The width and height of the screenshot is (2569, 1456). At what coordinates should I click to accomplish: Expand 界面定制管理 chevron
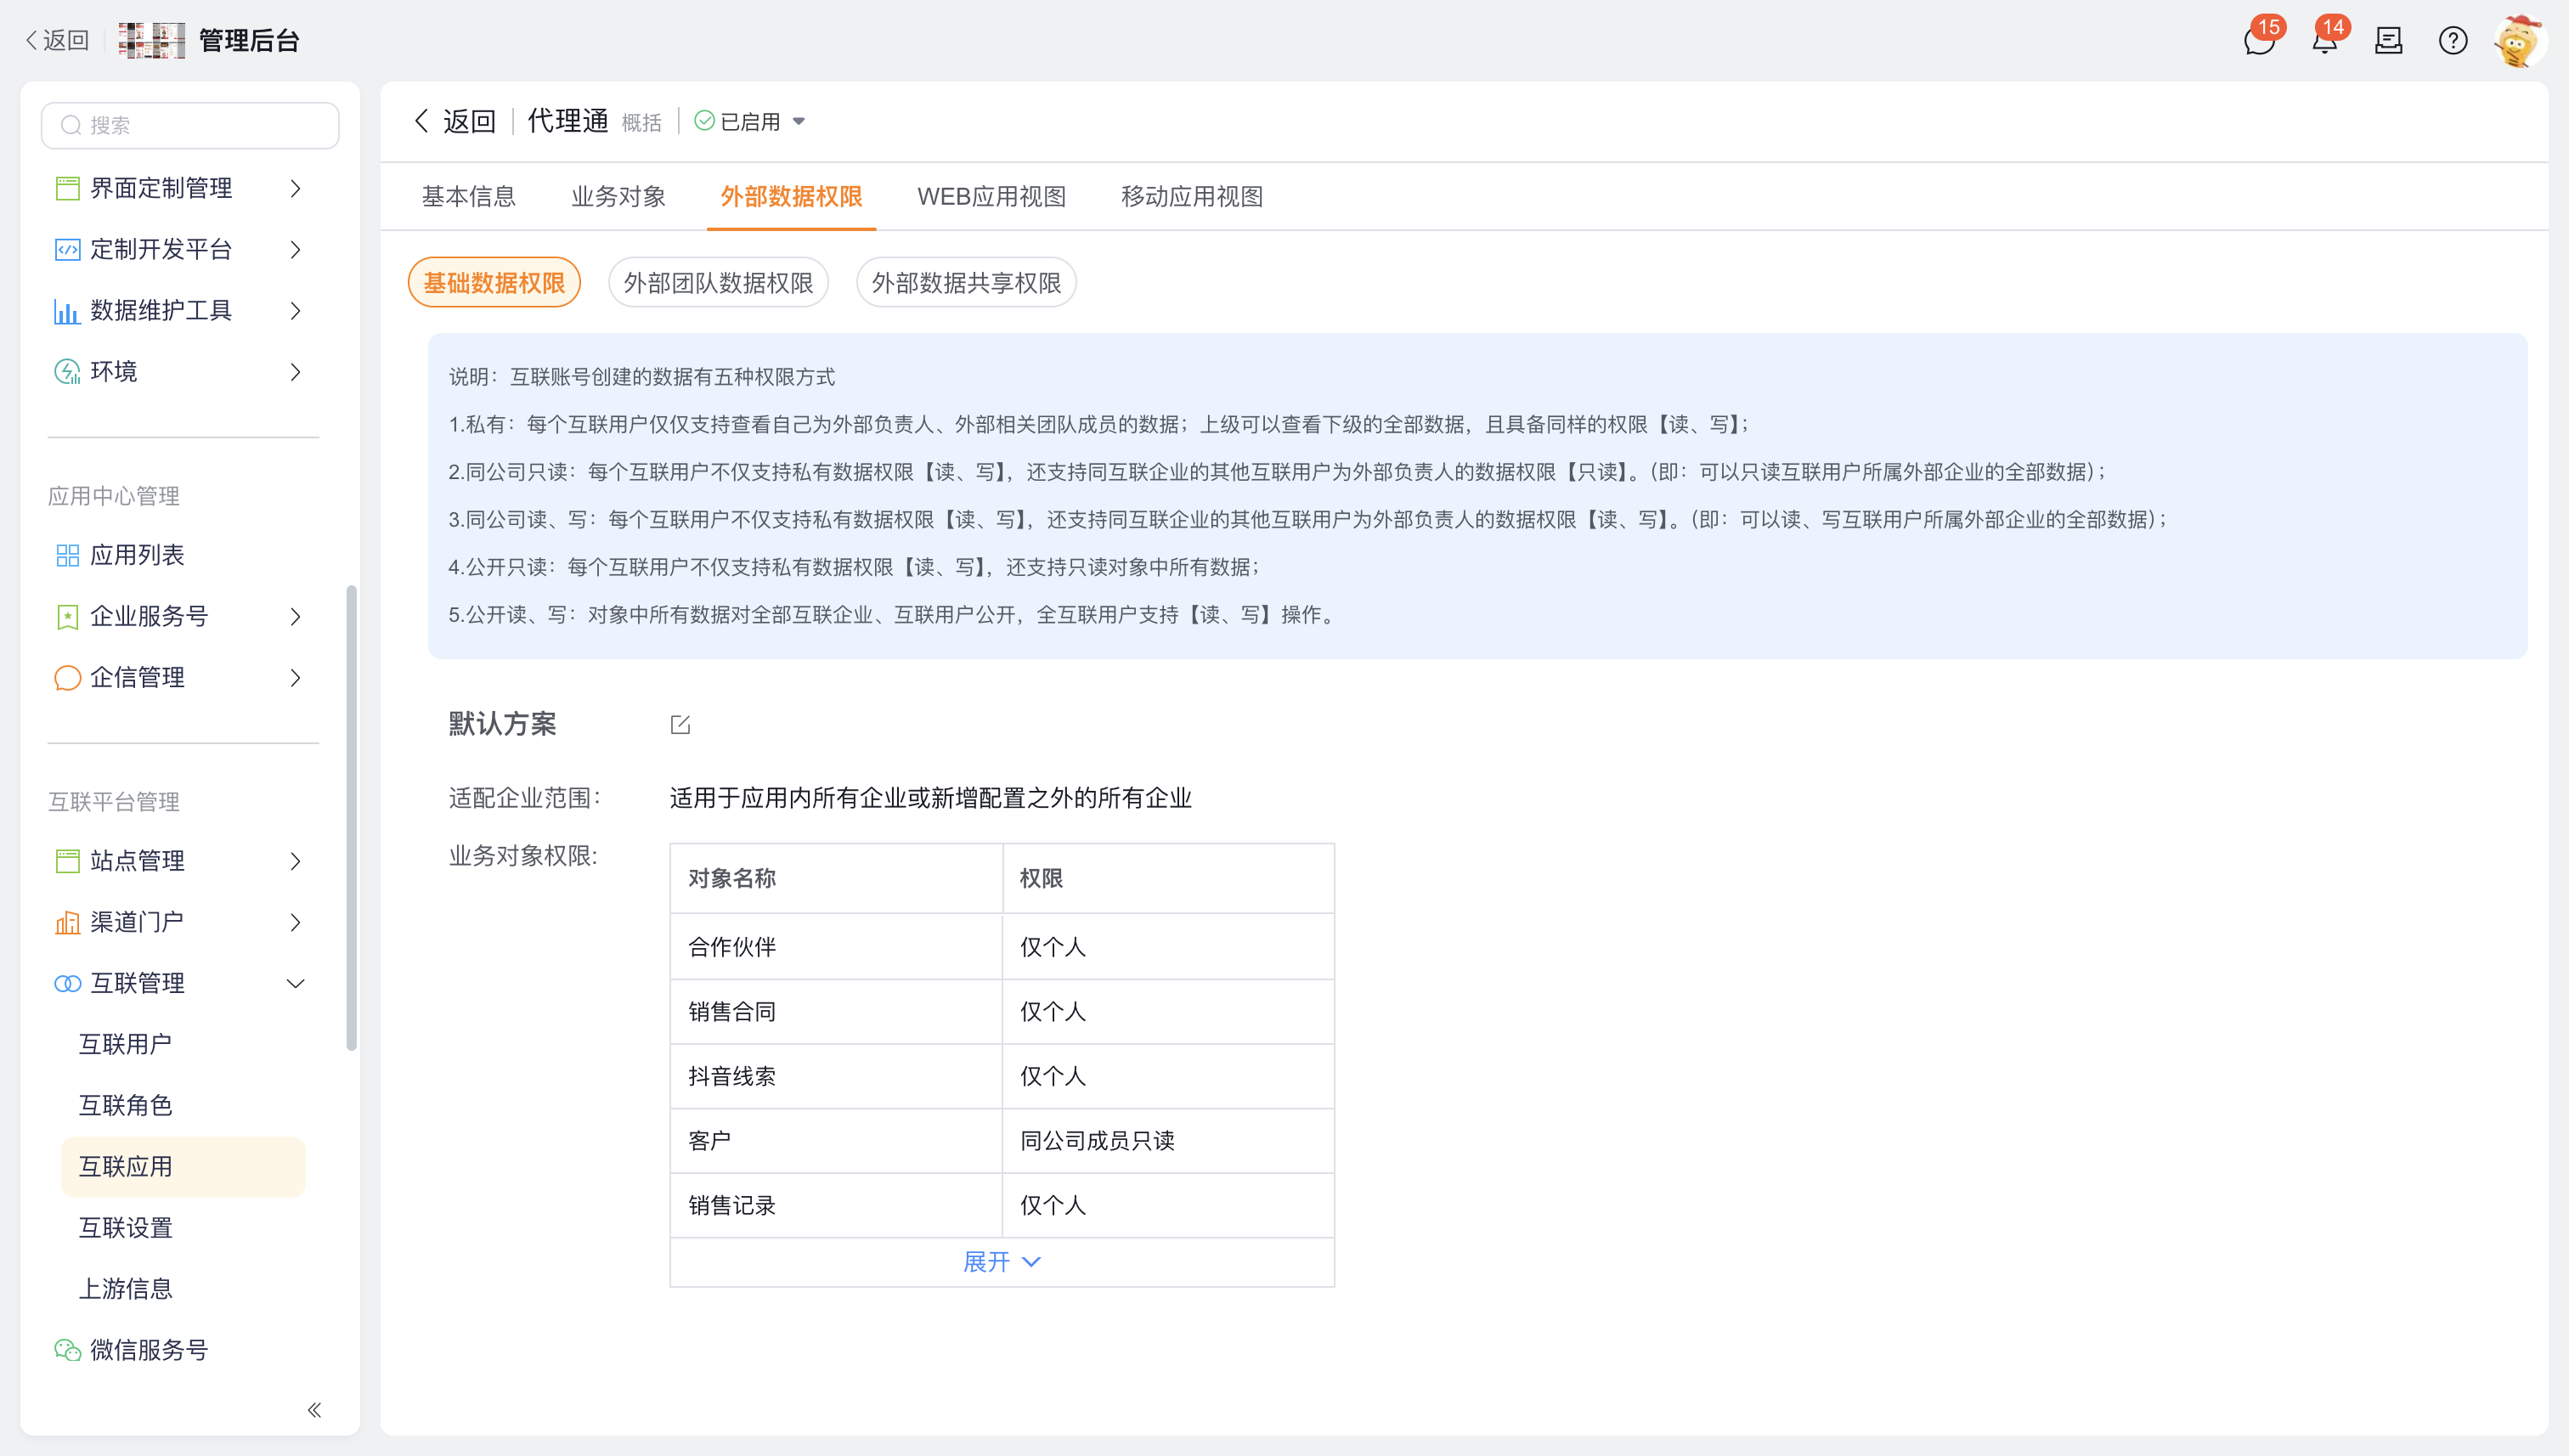click(x=295, y=188)
